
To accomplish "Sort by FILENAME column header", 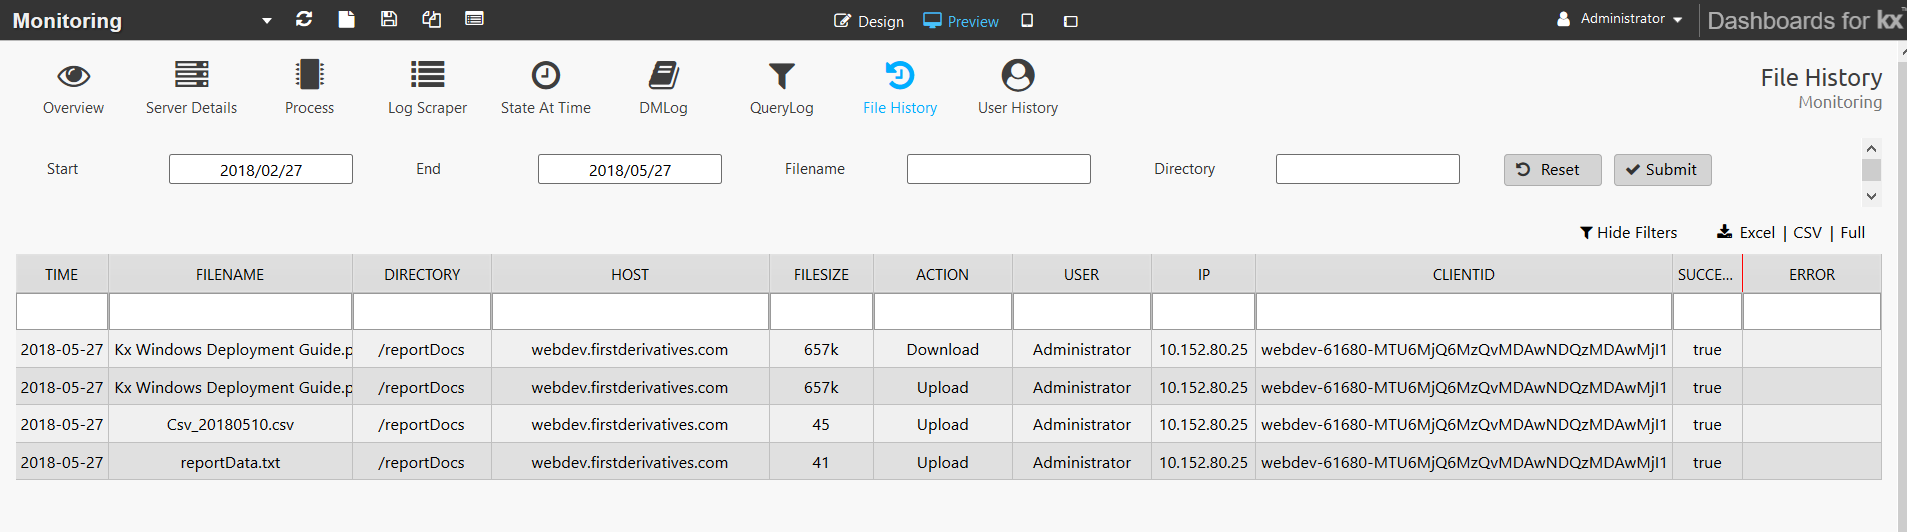I will pos(230,274).
